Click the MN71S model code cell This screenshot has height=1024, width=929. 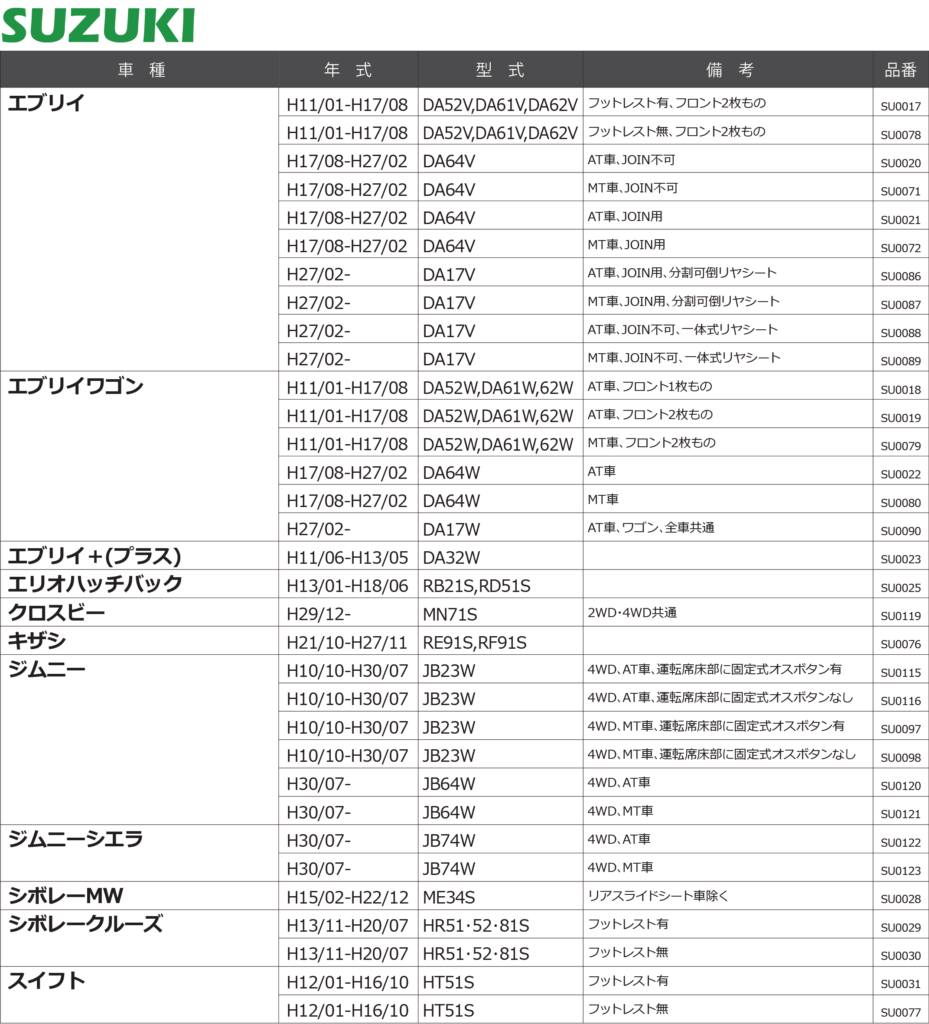pos(449,614)
